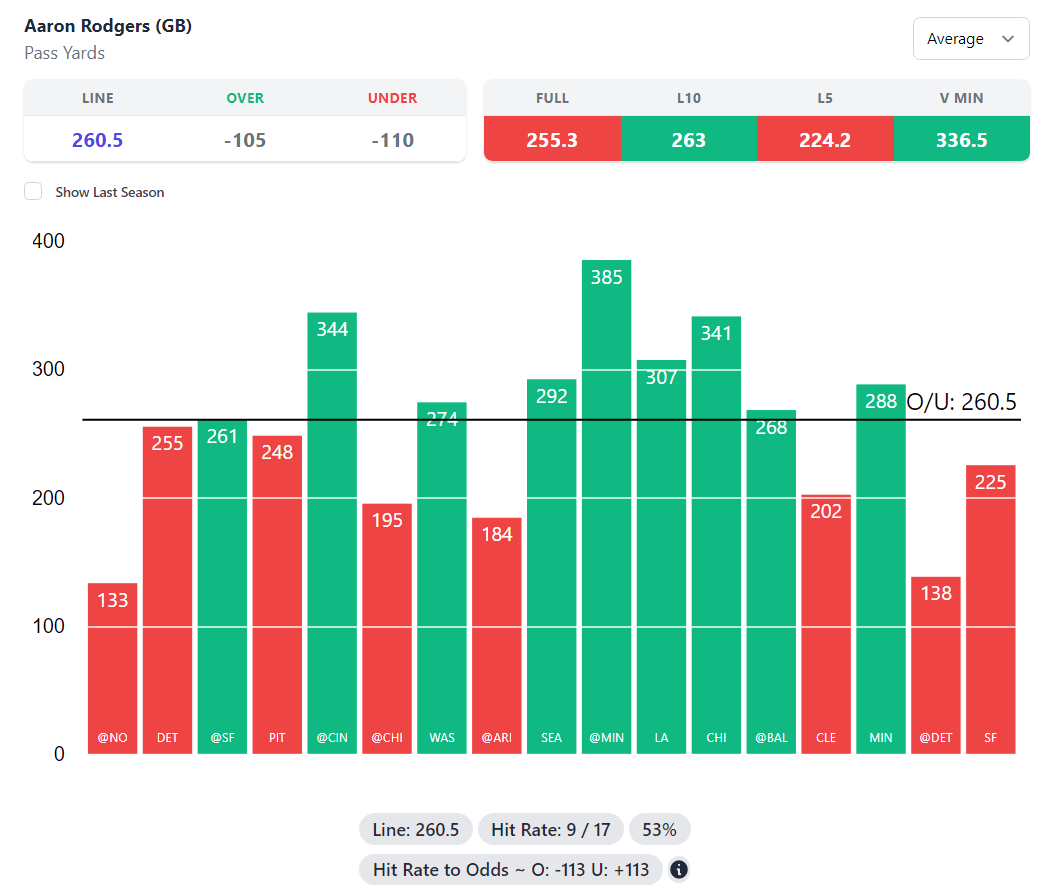Click the Line: 260.5 pill

point(416,829)
